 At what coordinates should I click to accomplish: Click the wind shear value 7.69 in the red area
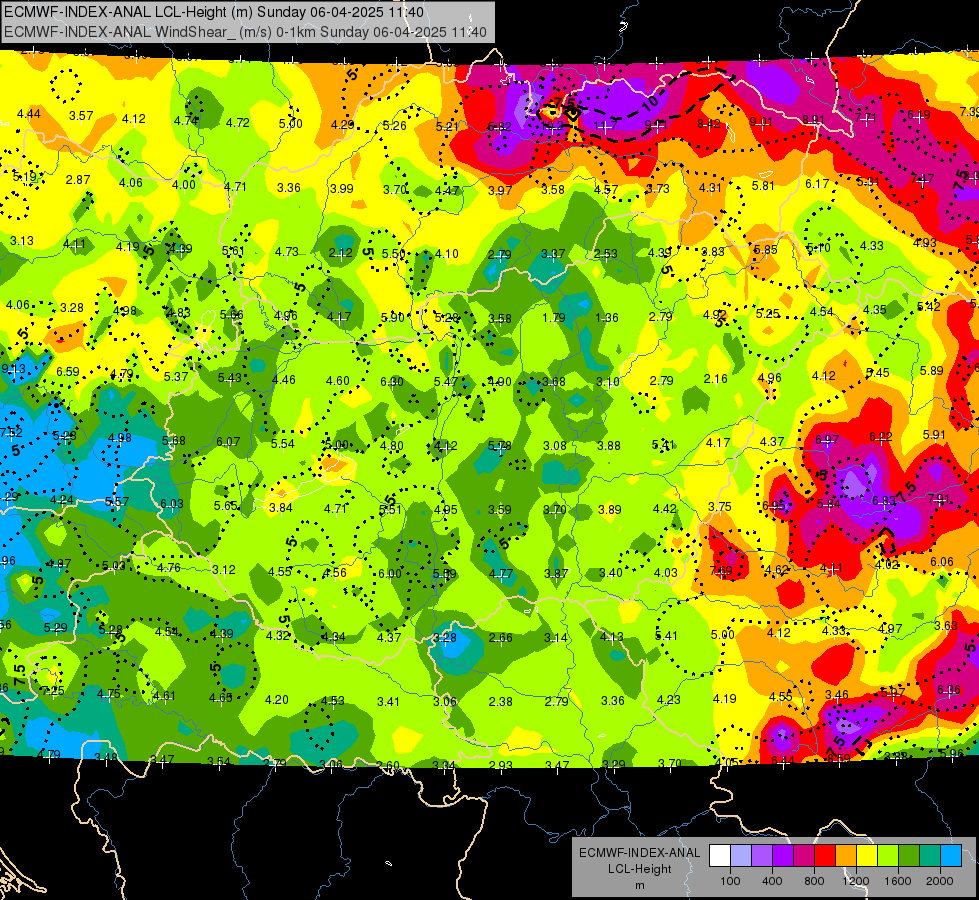point(721,570)
